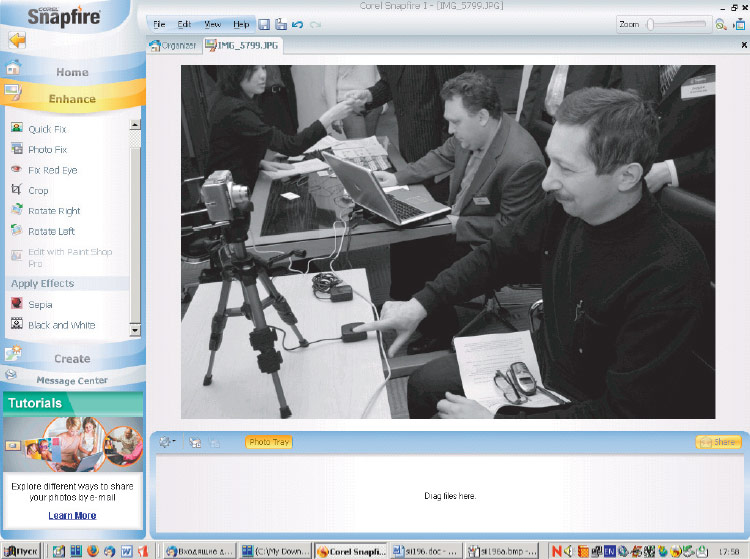Click the Quick Fix icon

tap(16, 129)
